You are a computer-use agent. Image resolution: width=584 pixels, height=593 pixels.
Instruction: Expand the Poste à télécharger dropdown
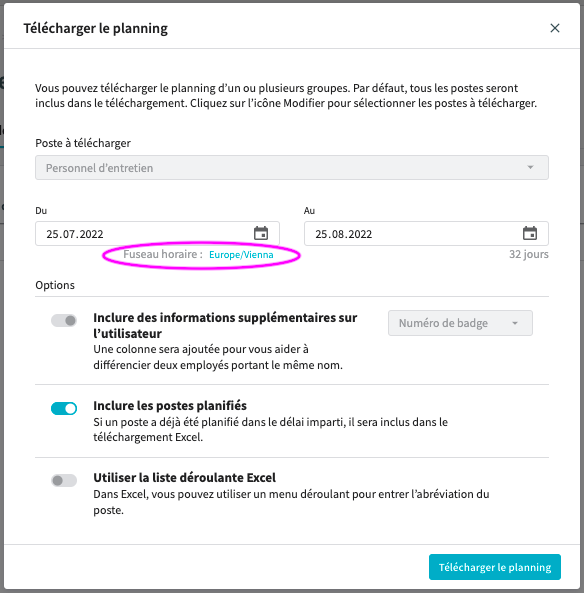(292, 168)
